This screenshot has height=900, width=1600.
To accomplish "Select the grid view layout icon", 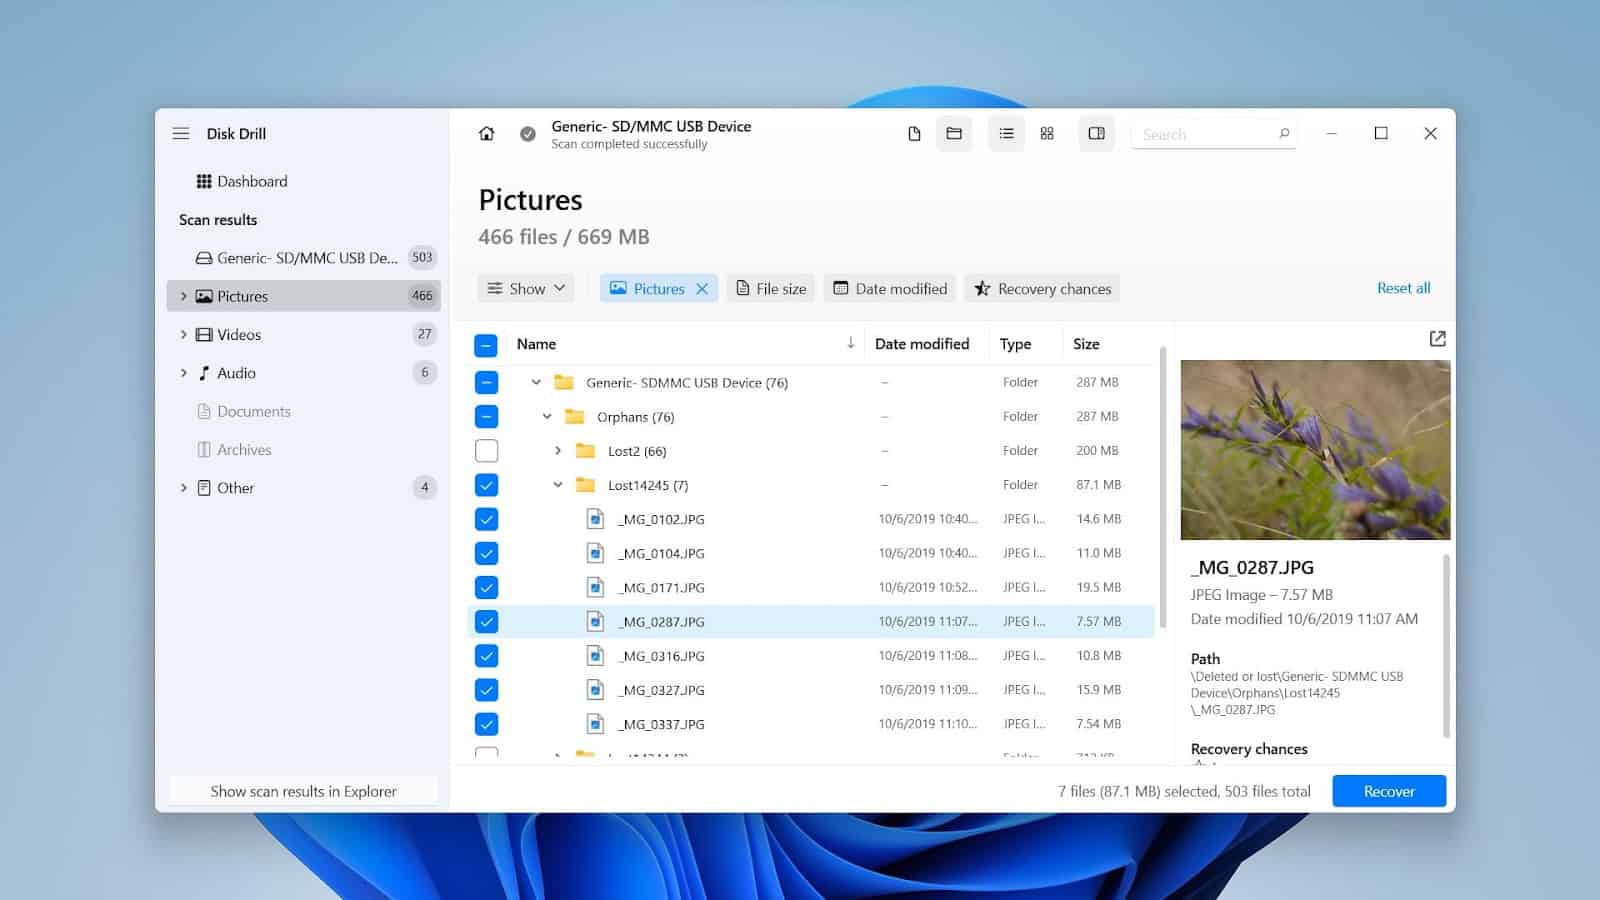I will click(1047, 133).
